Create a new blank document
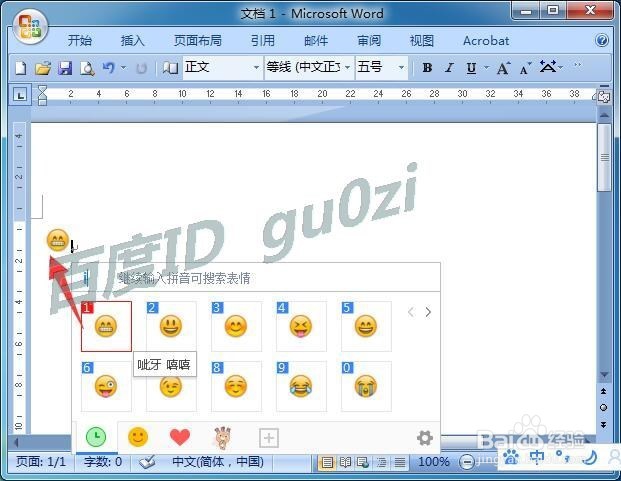 coord(21,68)
